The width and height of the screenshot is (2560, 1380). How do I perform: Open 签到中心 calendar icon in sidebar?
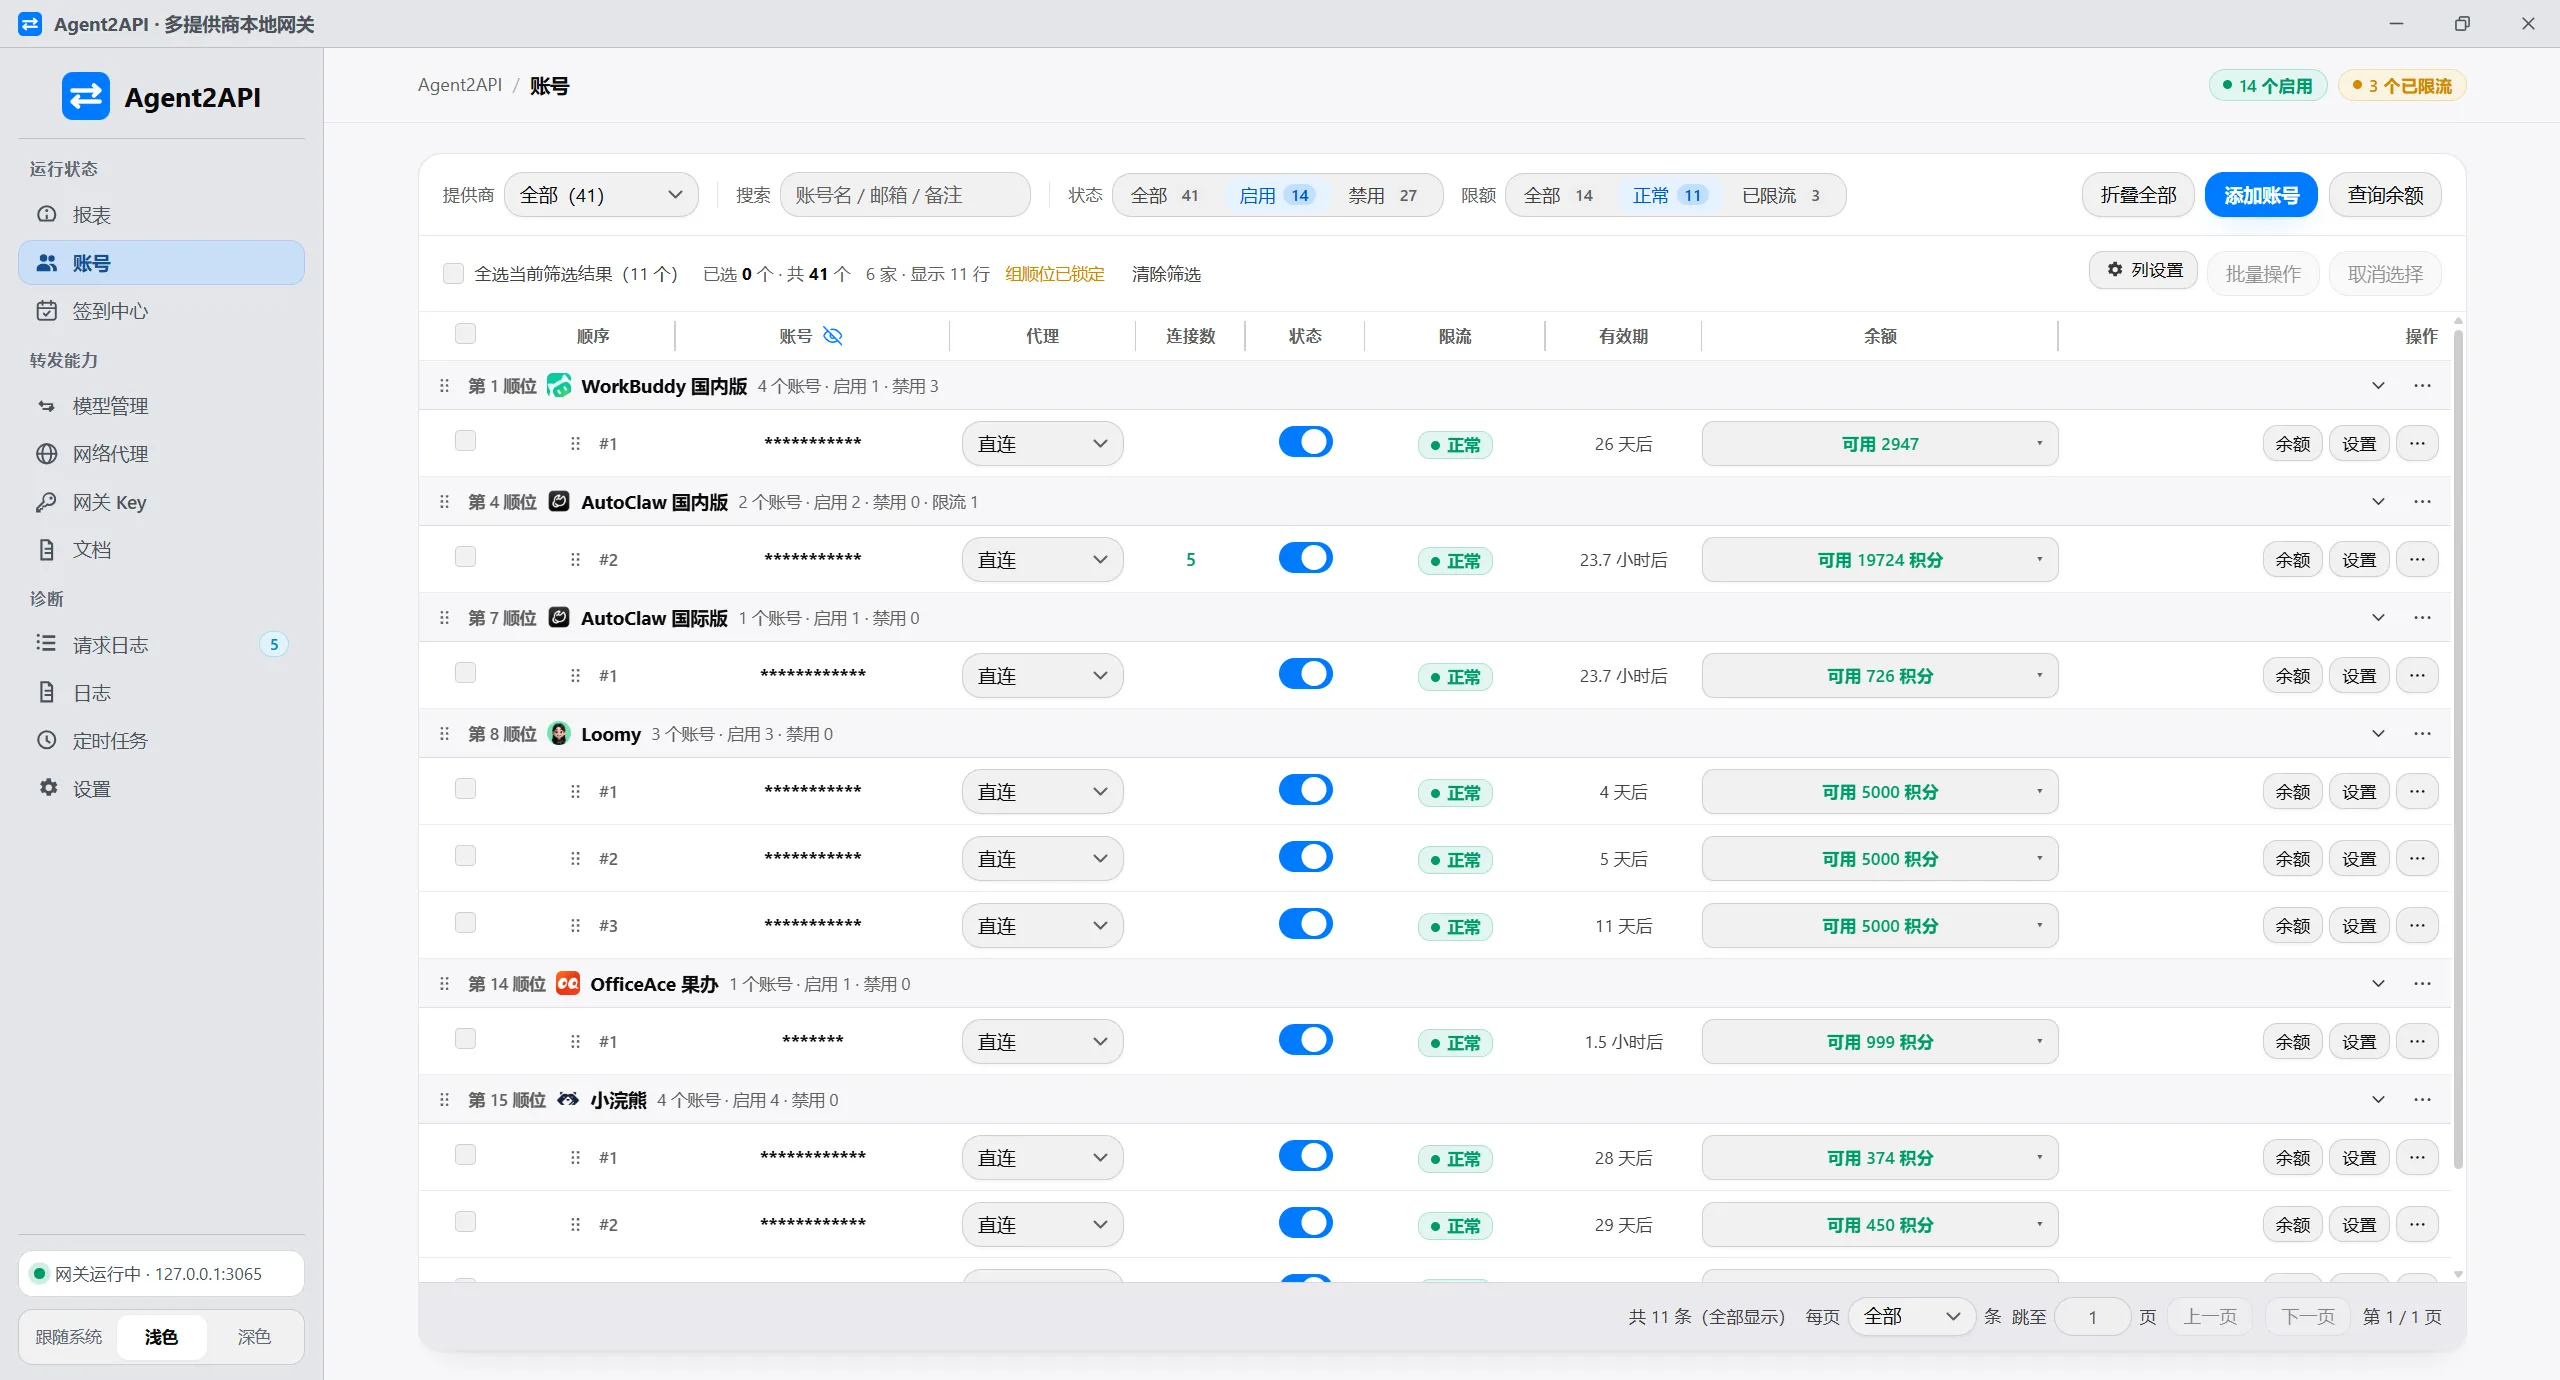47,310
